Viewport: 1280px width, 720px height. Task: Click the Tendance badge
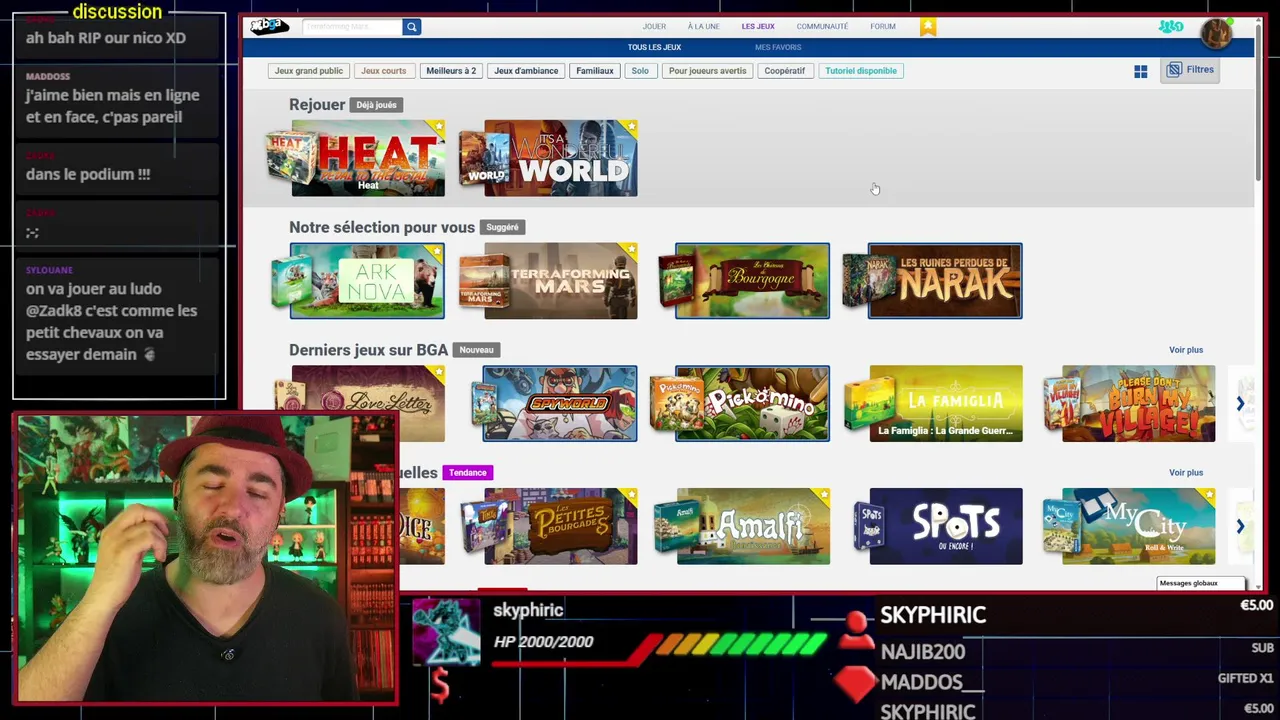click(x=468, y=473)
